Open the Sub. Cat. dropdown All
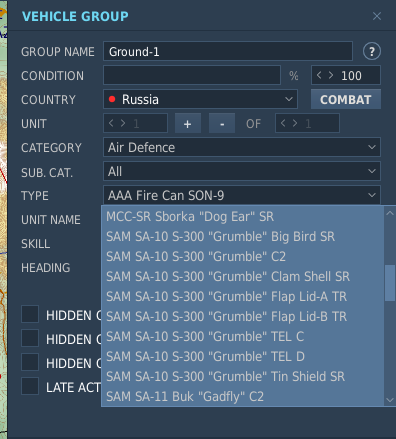Viewport: 396px width, 439px height. click(242, 171)
